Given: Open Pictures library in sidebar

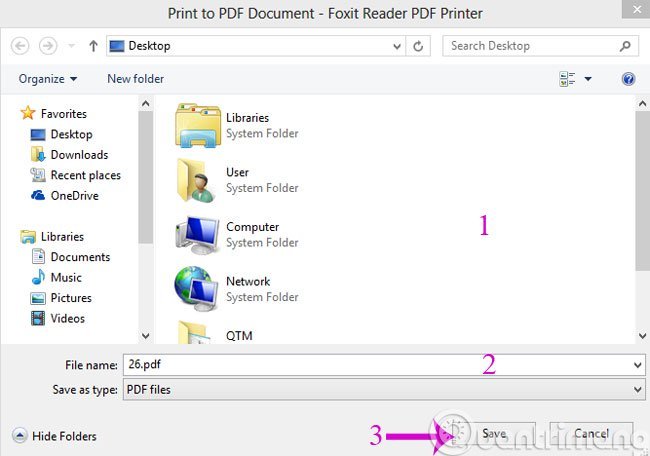Looking at the screenshot, I should [71, 298].
